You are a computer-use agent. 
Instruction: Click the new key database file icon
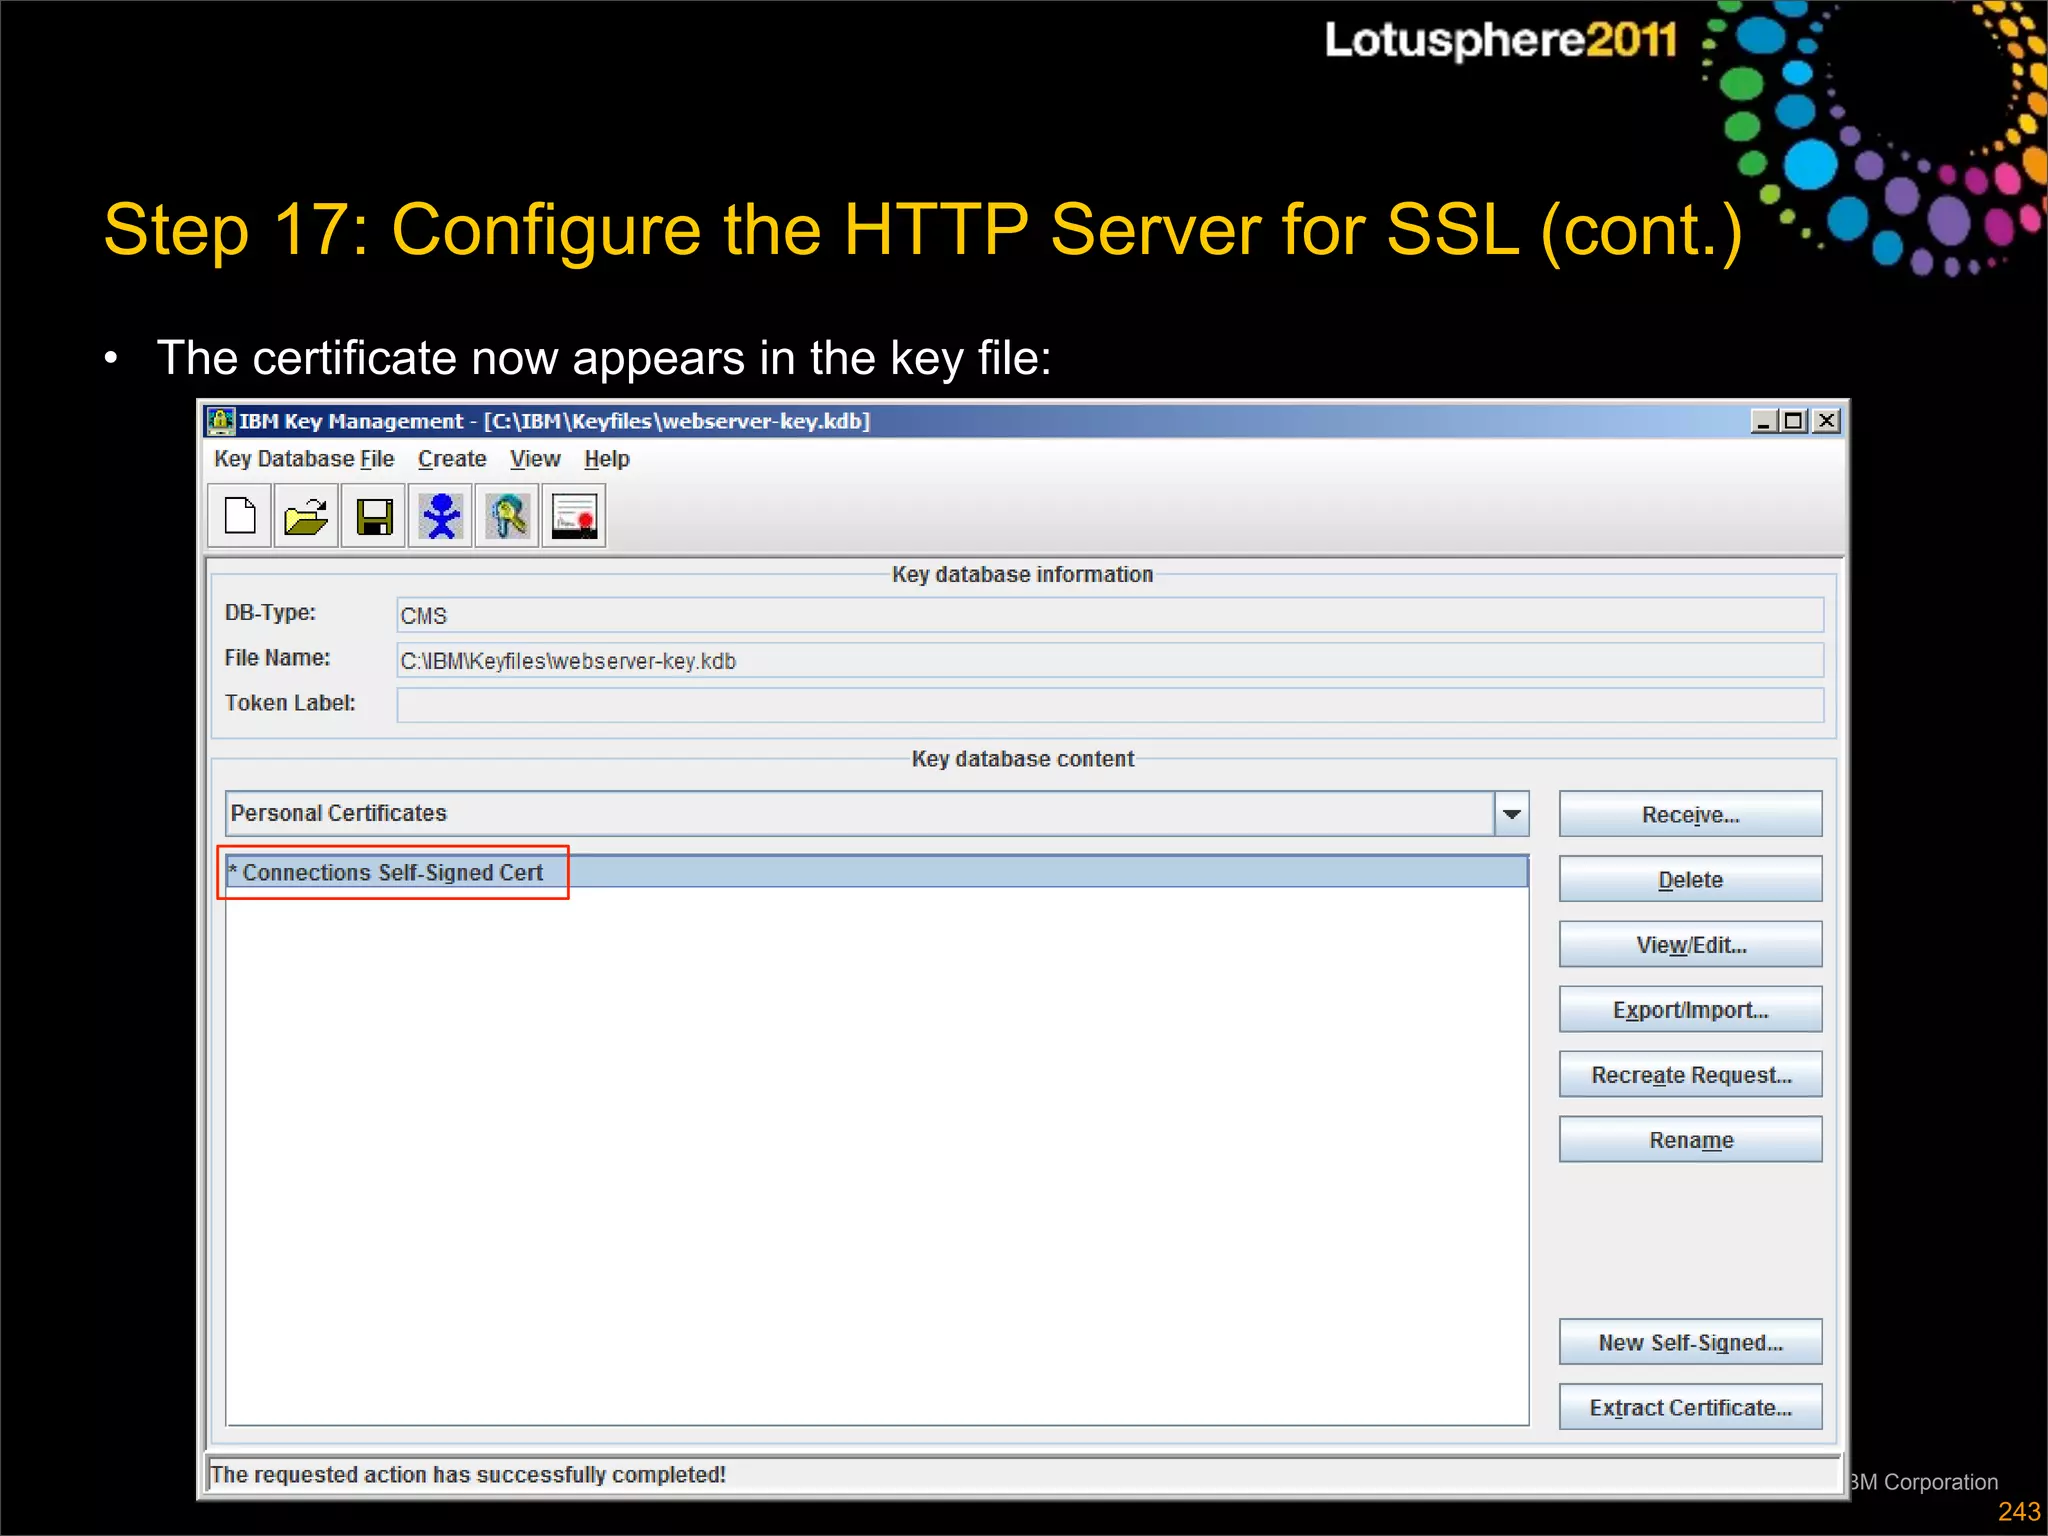tap(240, 516)
